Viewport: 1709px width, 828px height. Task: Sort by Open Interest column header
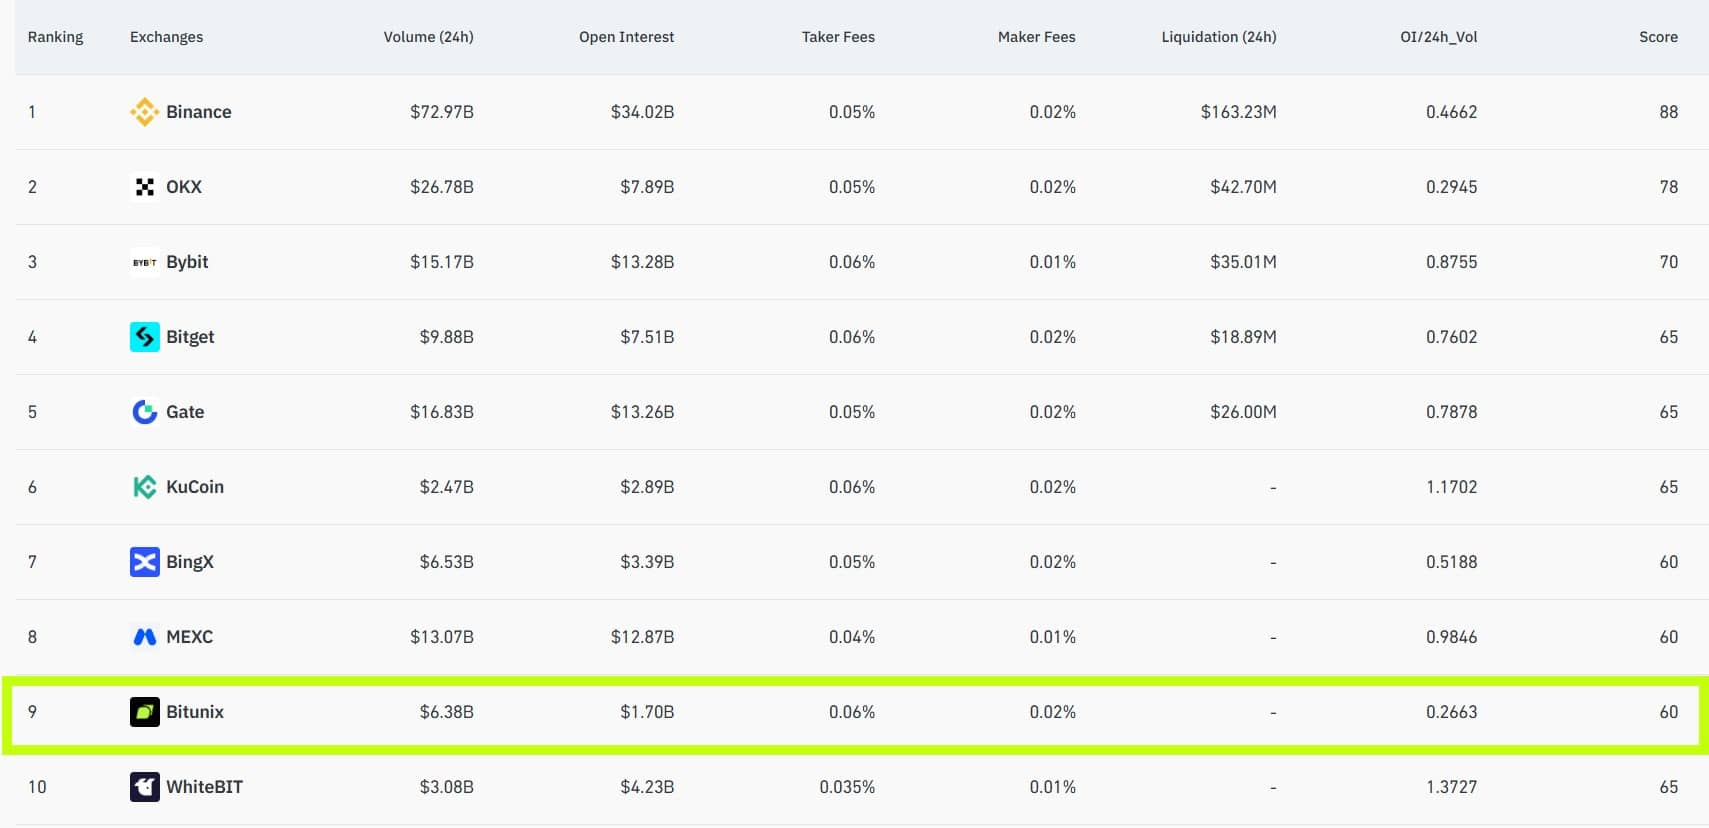tap(627, 37)
